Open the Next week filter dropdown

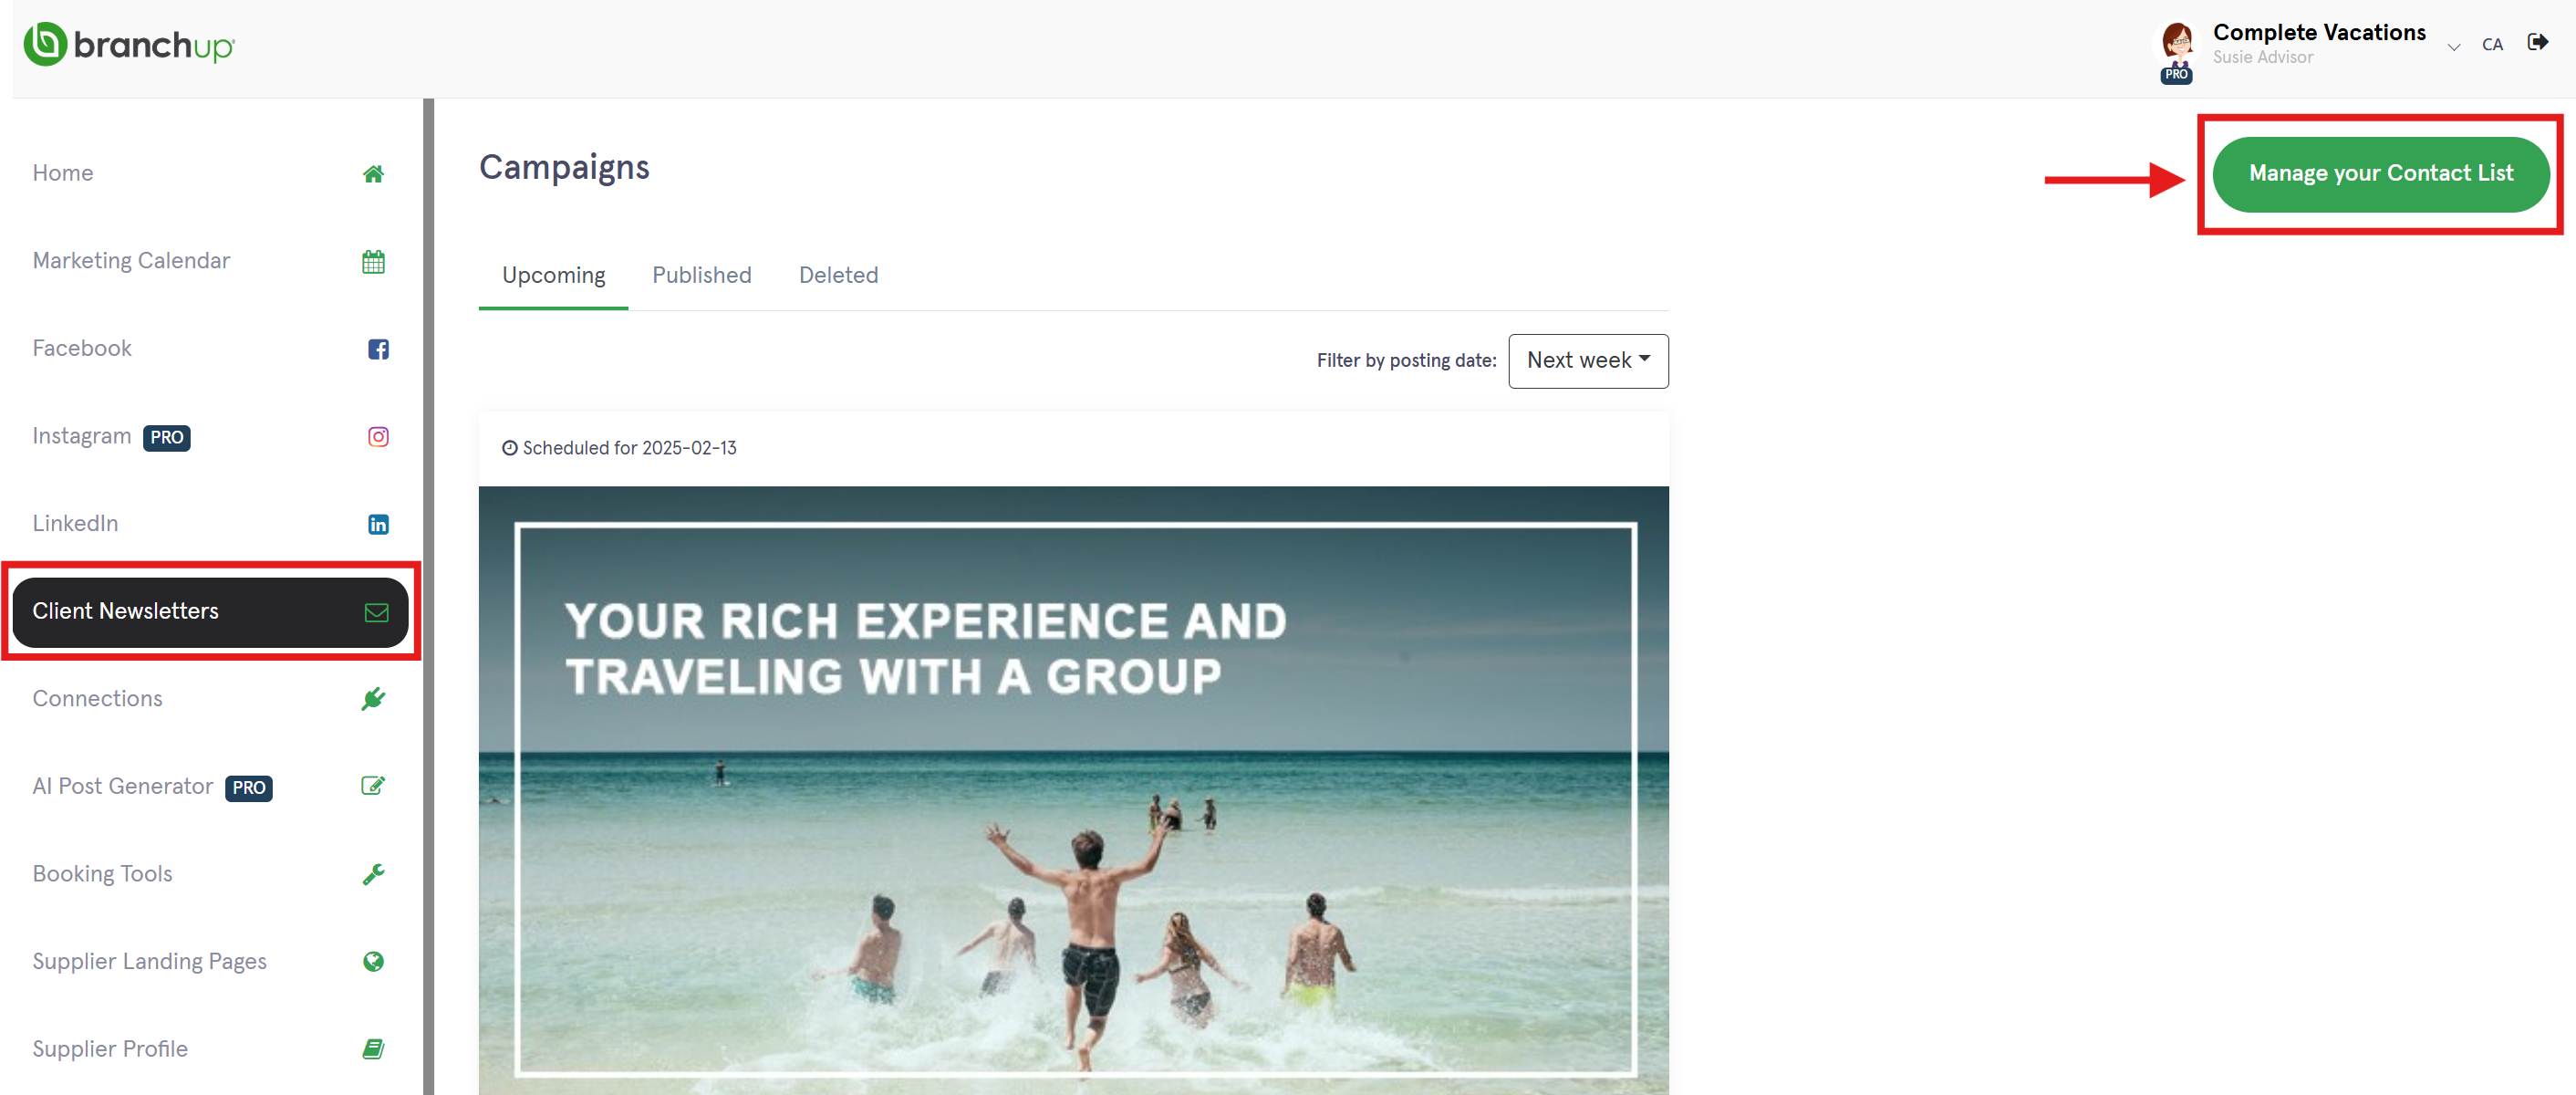click(1588, 361)
